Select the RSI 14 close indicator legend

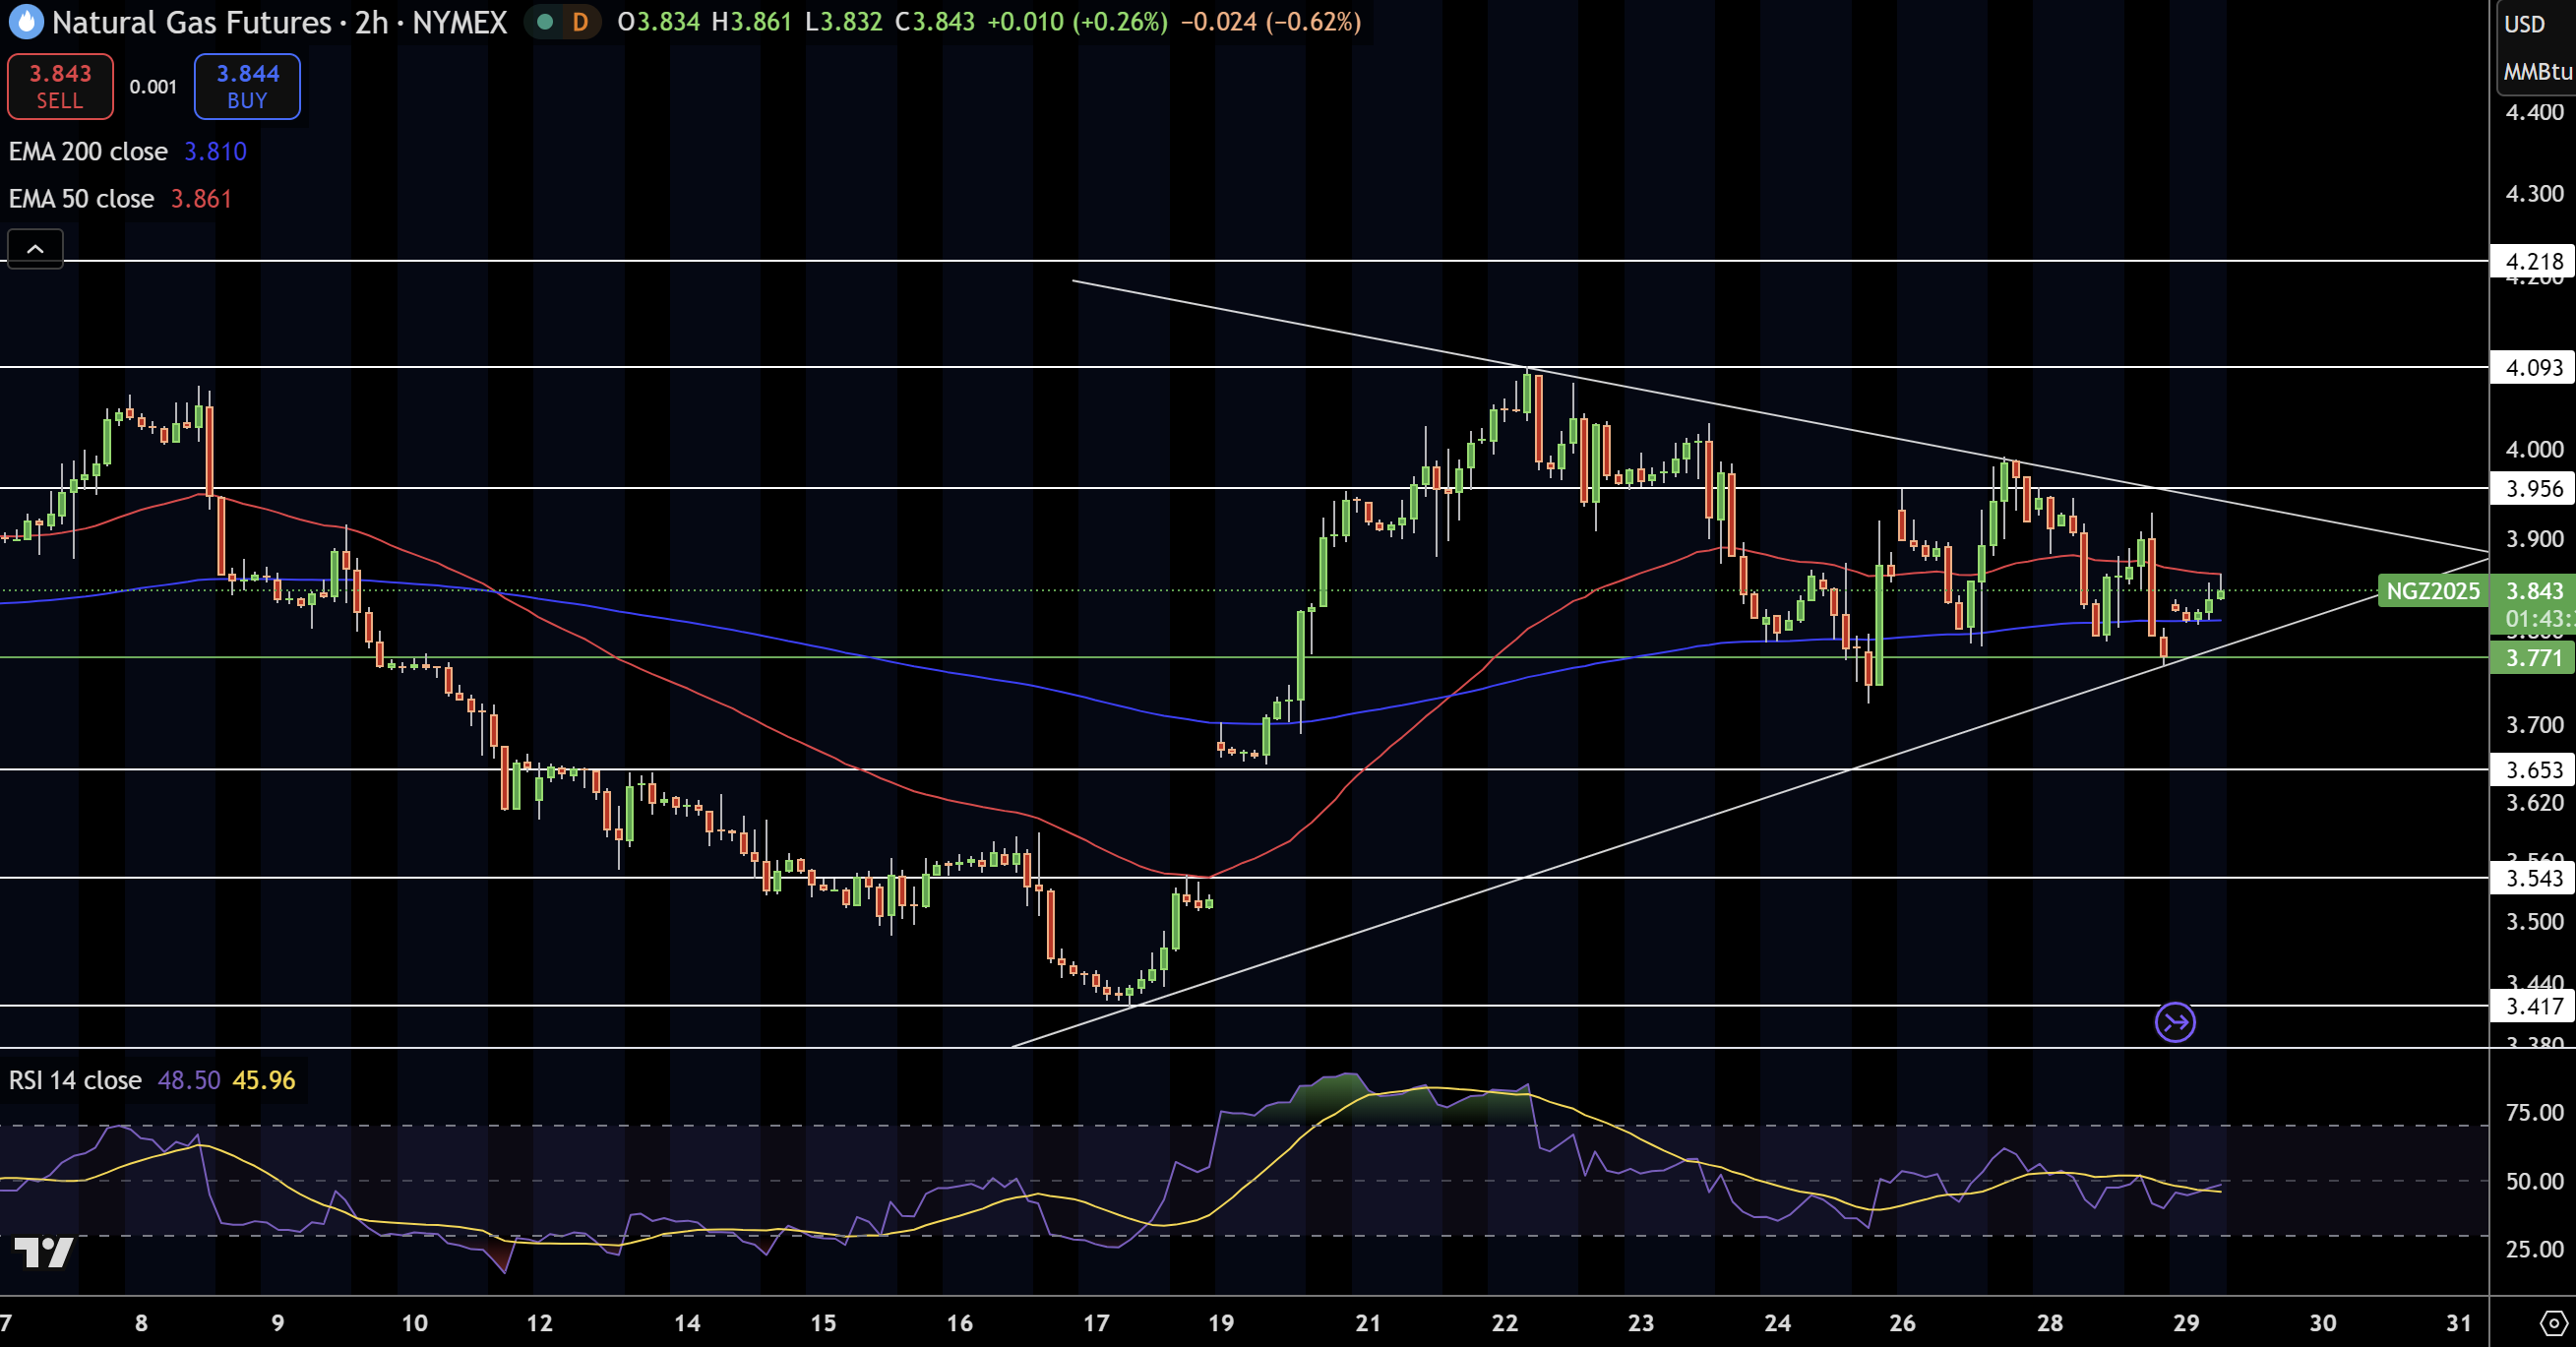tap(75, 1080)
